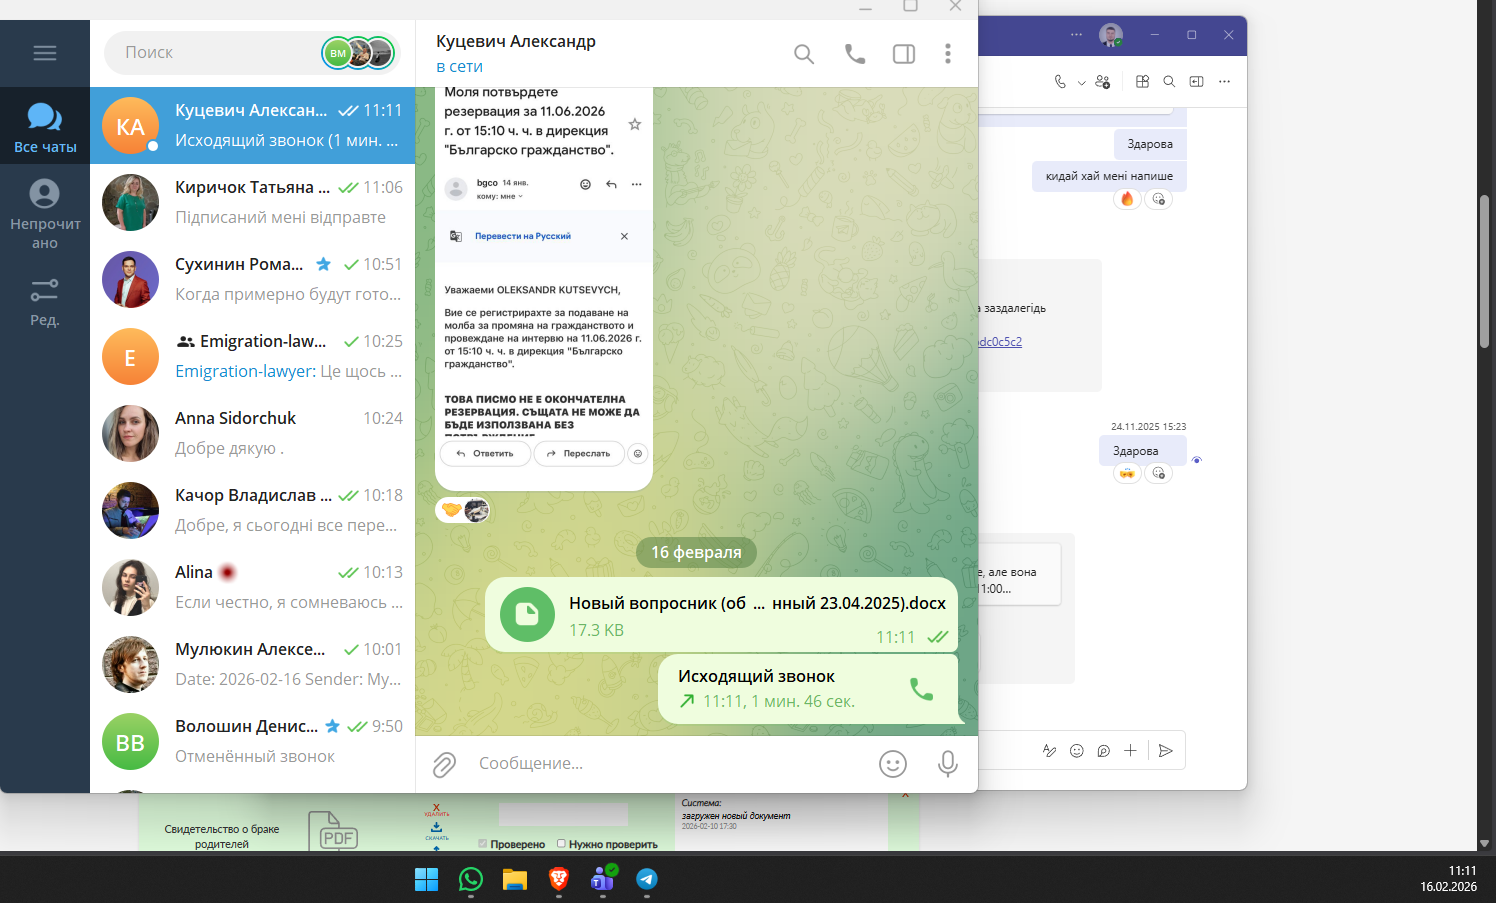Open the emoji picker in Telegram
Screen dimensions: 1496x903
(x=893, y=764)
